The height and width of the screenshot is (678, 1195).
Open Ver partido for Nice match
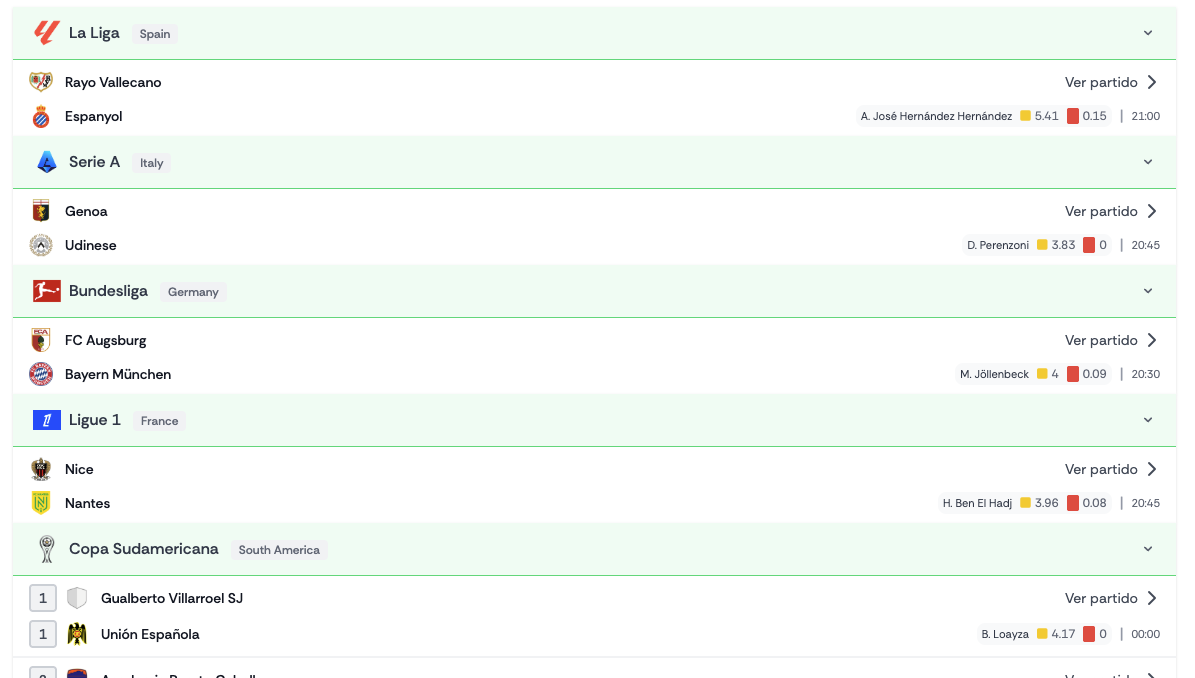tap(1111, 469)
